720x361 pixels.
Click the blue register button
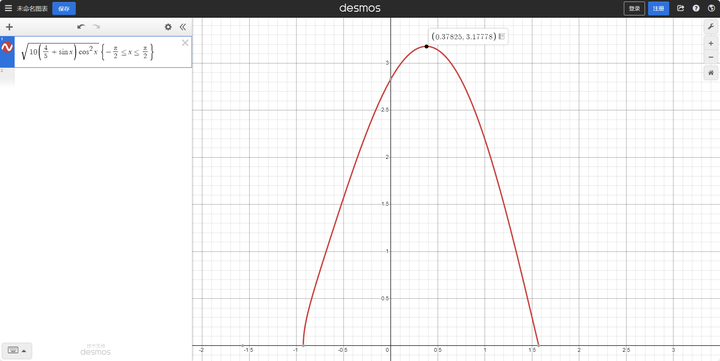click(658, 8)
